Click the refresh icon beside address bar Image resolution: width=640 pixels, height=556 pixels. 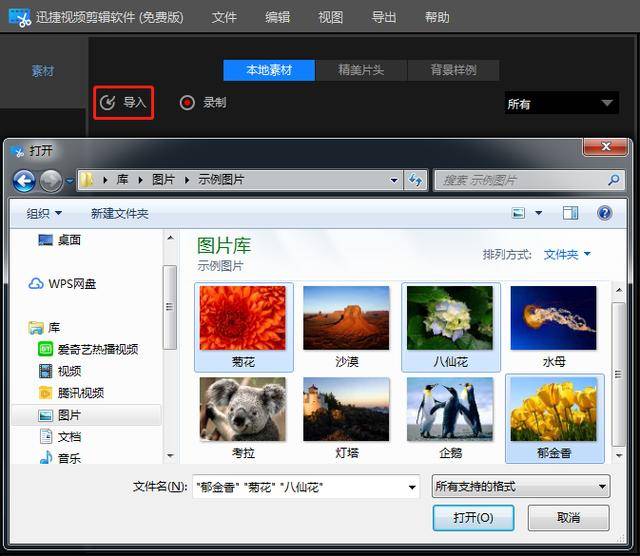coord(416,180)
